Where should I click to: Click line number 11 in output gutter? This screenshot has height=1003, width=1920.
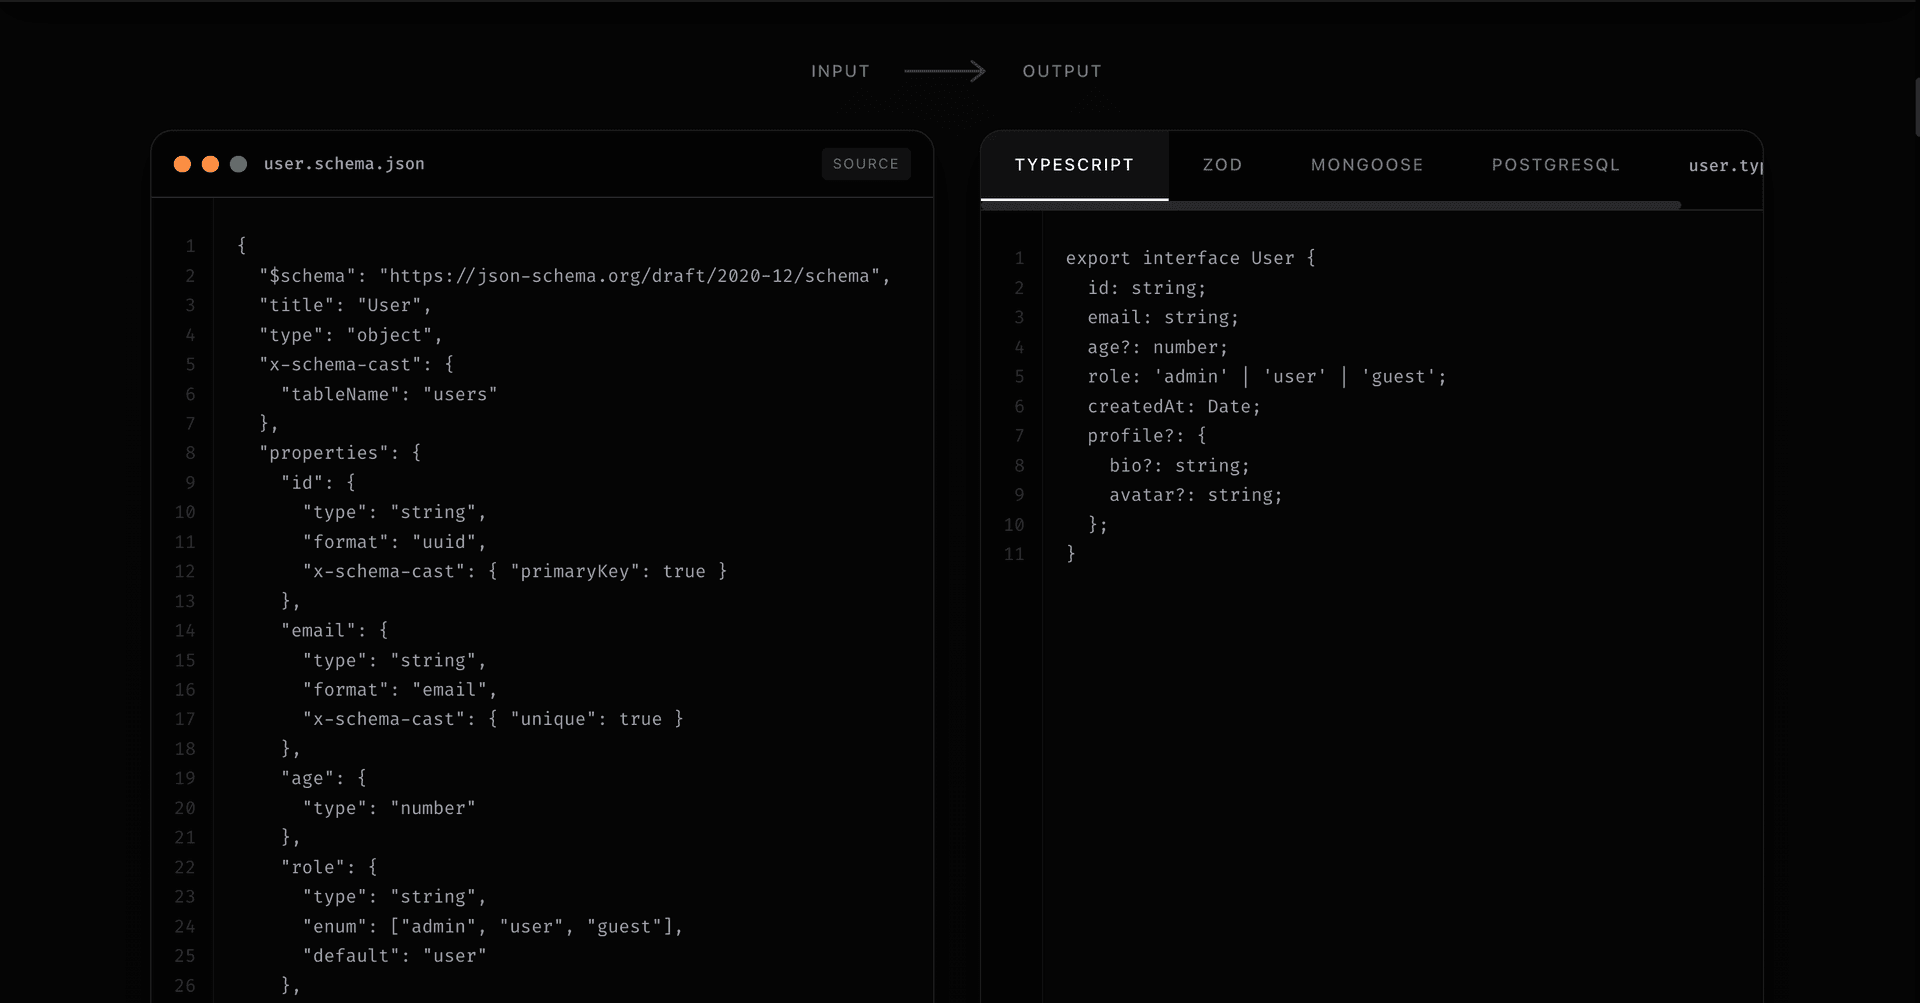pyautogui.click(x=1014, y=554)
